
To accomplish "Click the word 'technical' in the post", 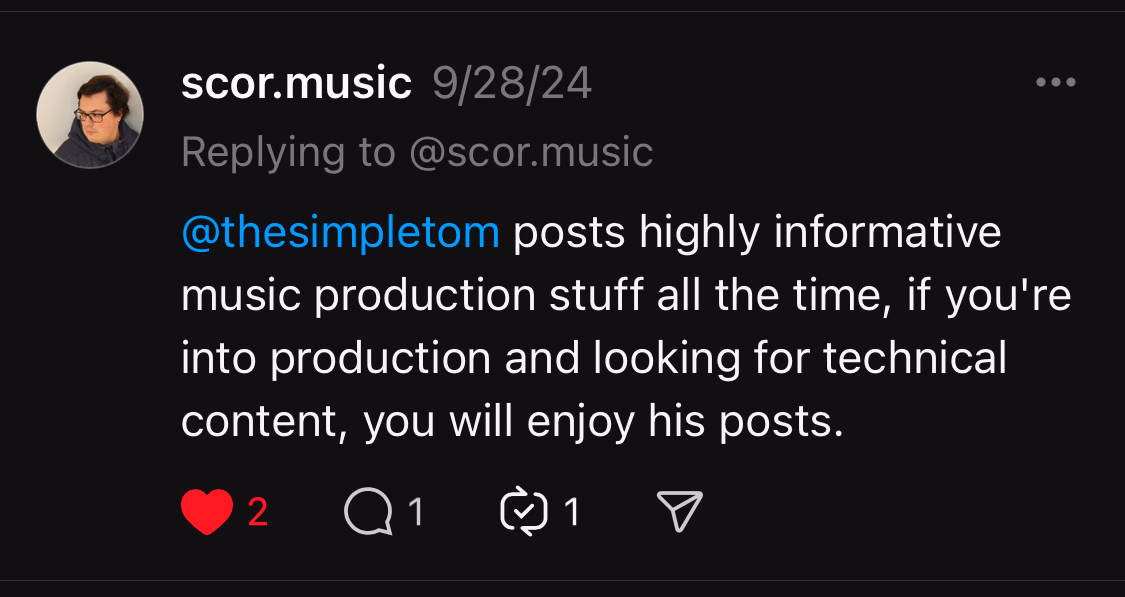I will click(x=914, y=359).
